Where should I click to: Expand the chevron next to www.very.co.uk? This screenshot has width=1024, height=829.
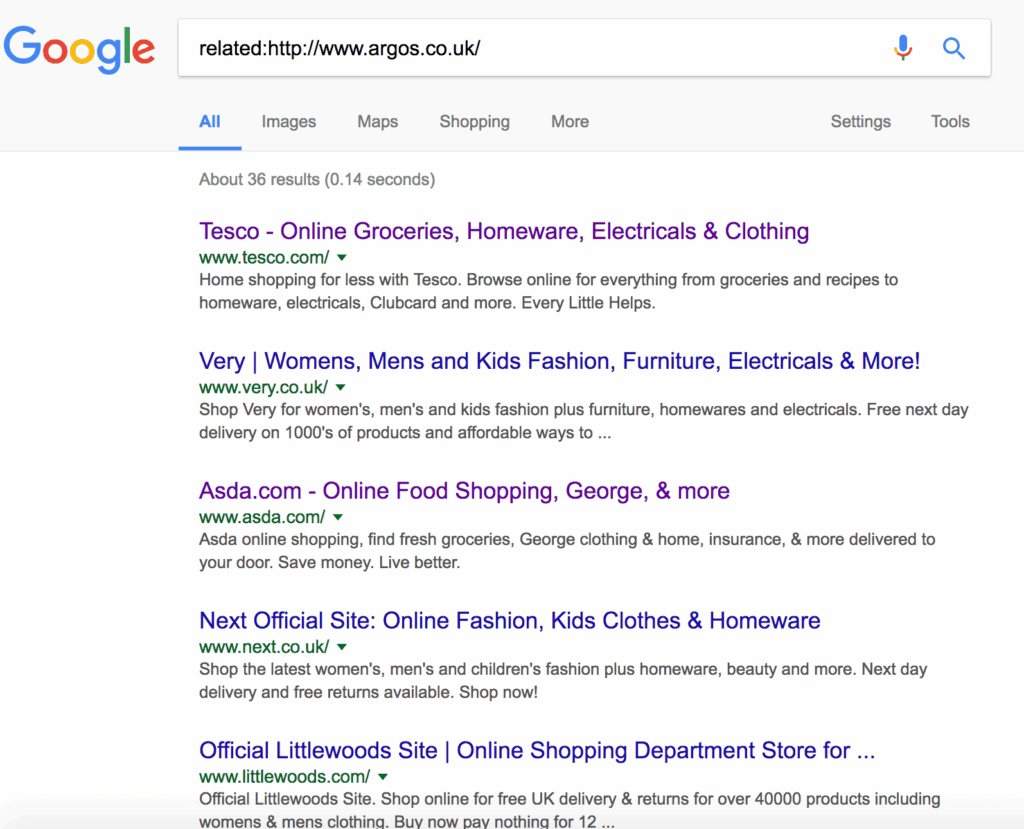[340, 387]
